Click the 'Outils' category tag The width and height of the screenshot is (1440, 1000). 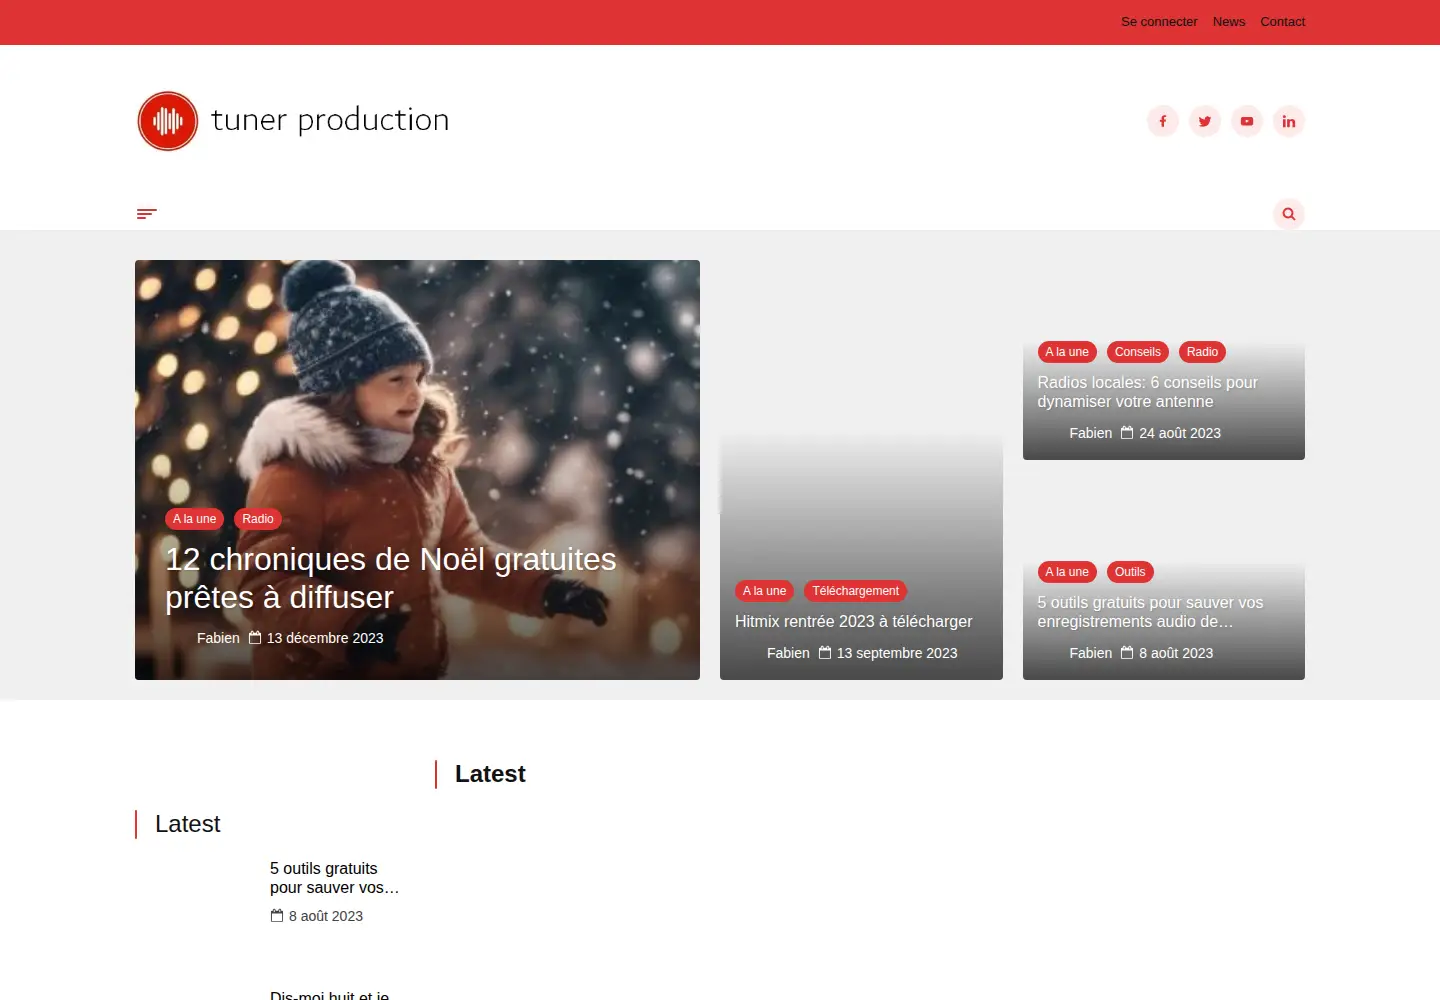click(1130, 572)
